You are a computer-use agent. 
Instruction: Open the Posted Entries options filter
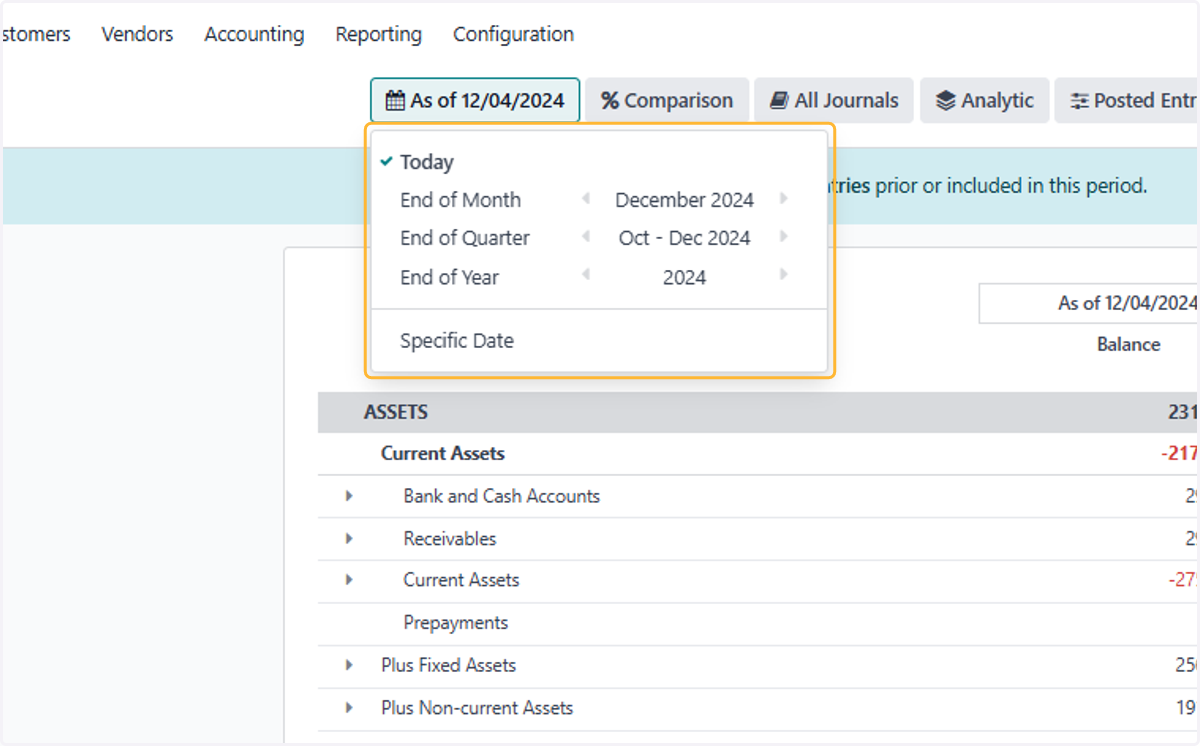tap(1128, 100)
